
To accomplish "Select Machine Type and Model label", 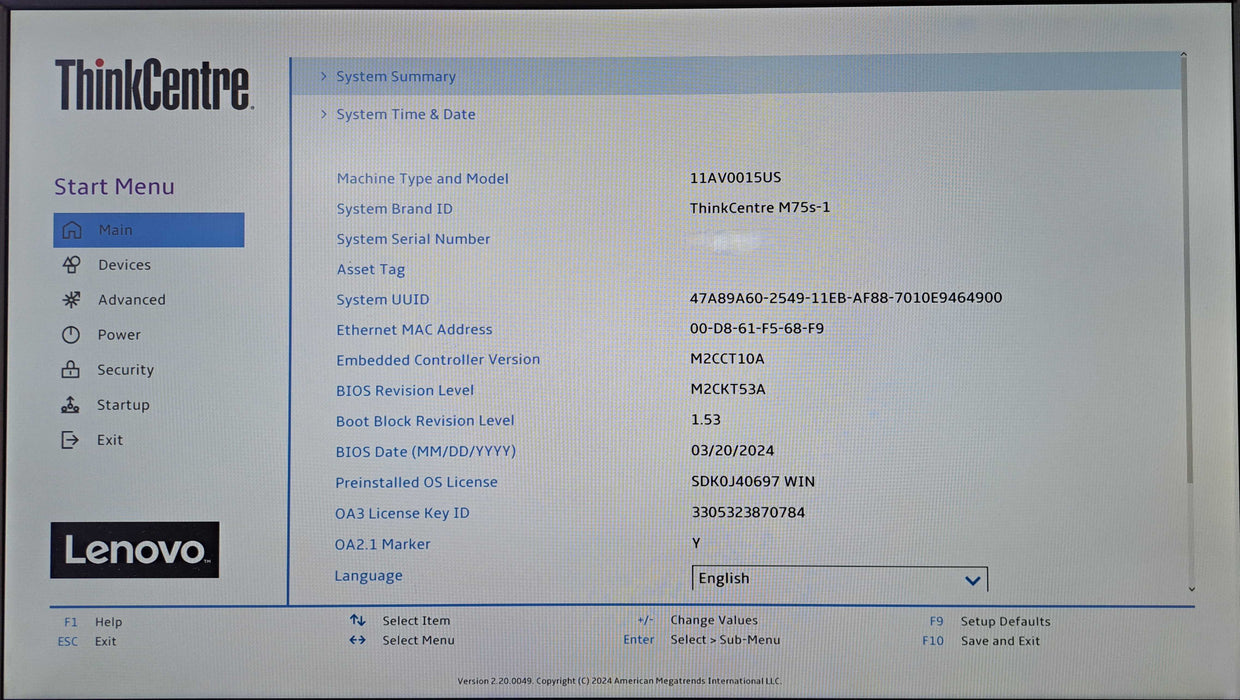I will pos(422,179).
